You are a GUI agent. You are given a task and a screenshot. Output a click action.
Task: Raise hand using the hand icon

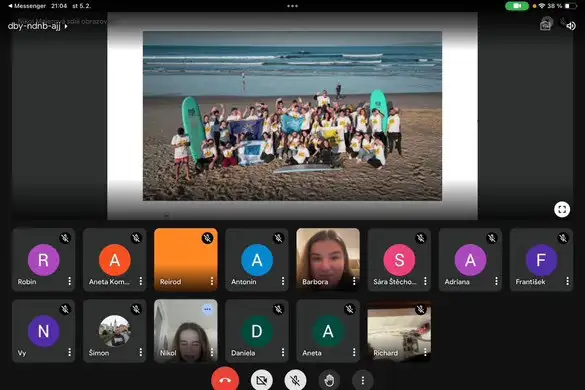329,380
